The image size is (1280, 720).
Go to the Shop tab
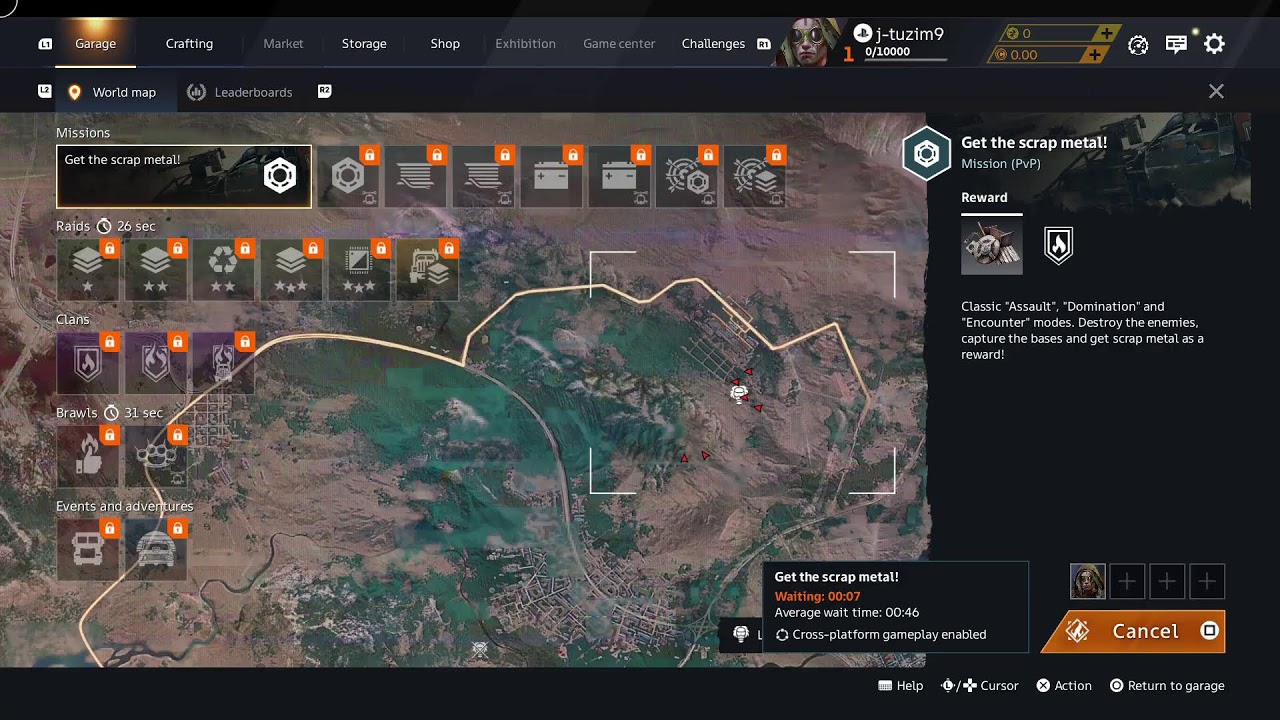point(445,44)
